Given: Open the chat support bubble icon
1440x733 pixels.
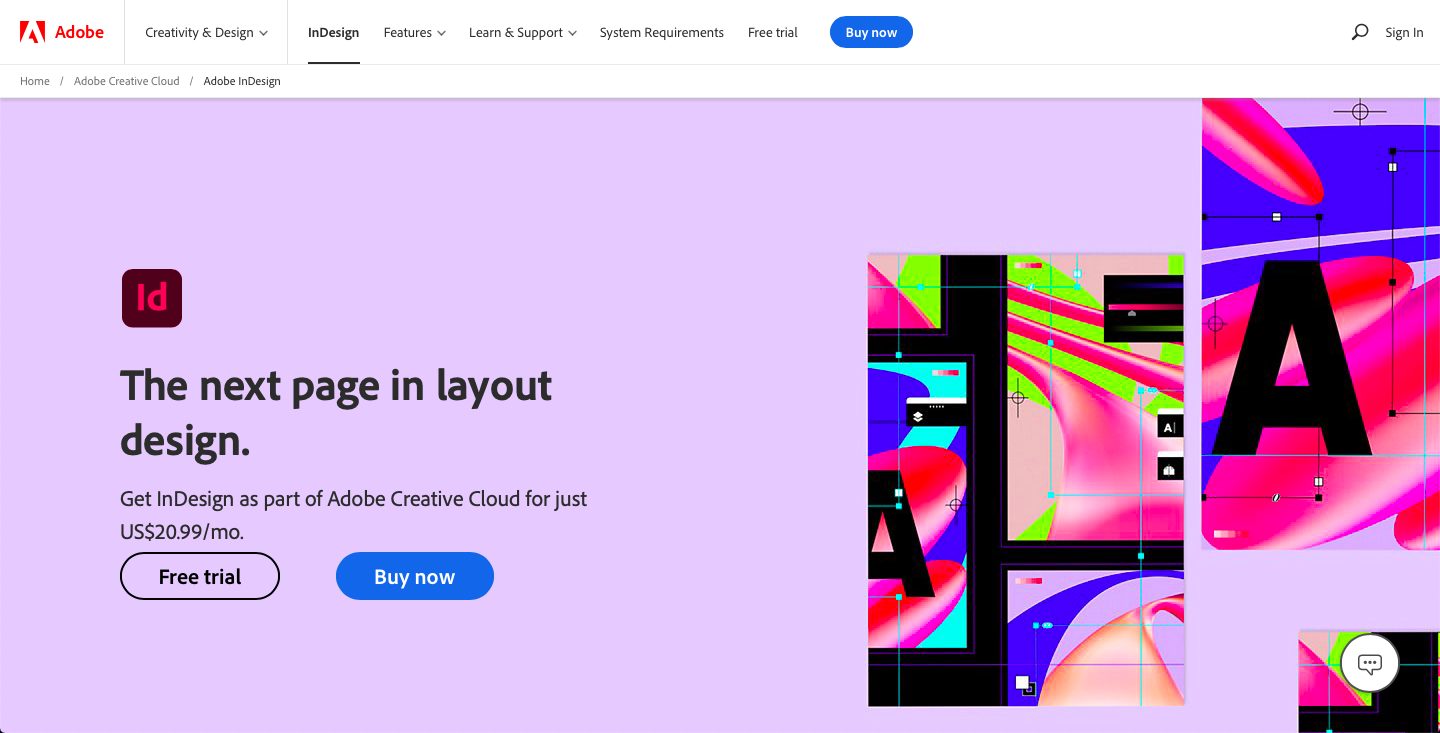Looking at the screenshot, I should (1370, 663).
